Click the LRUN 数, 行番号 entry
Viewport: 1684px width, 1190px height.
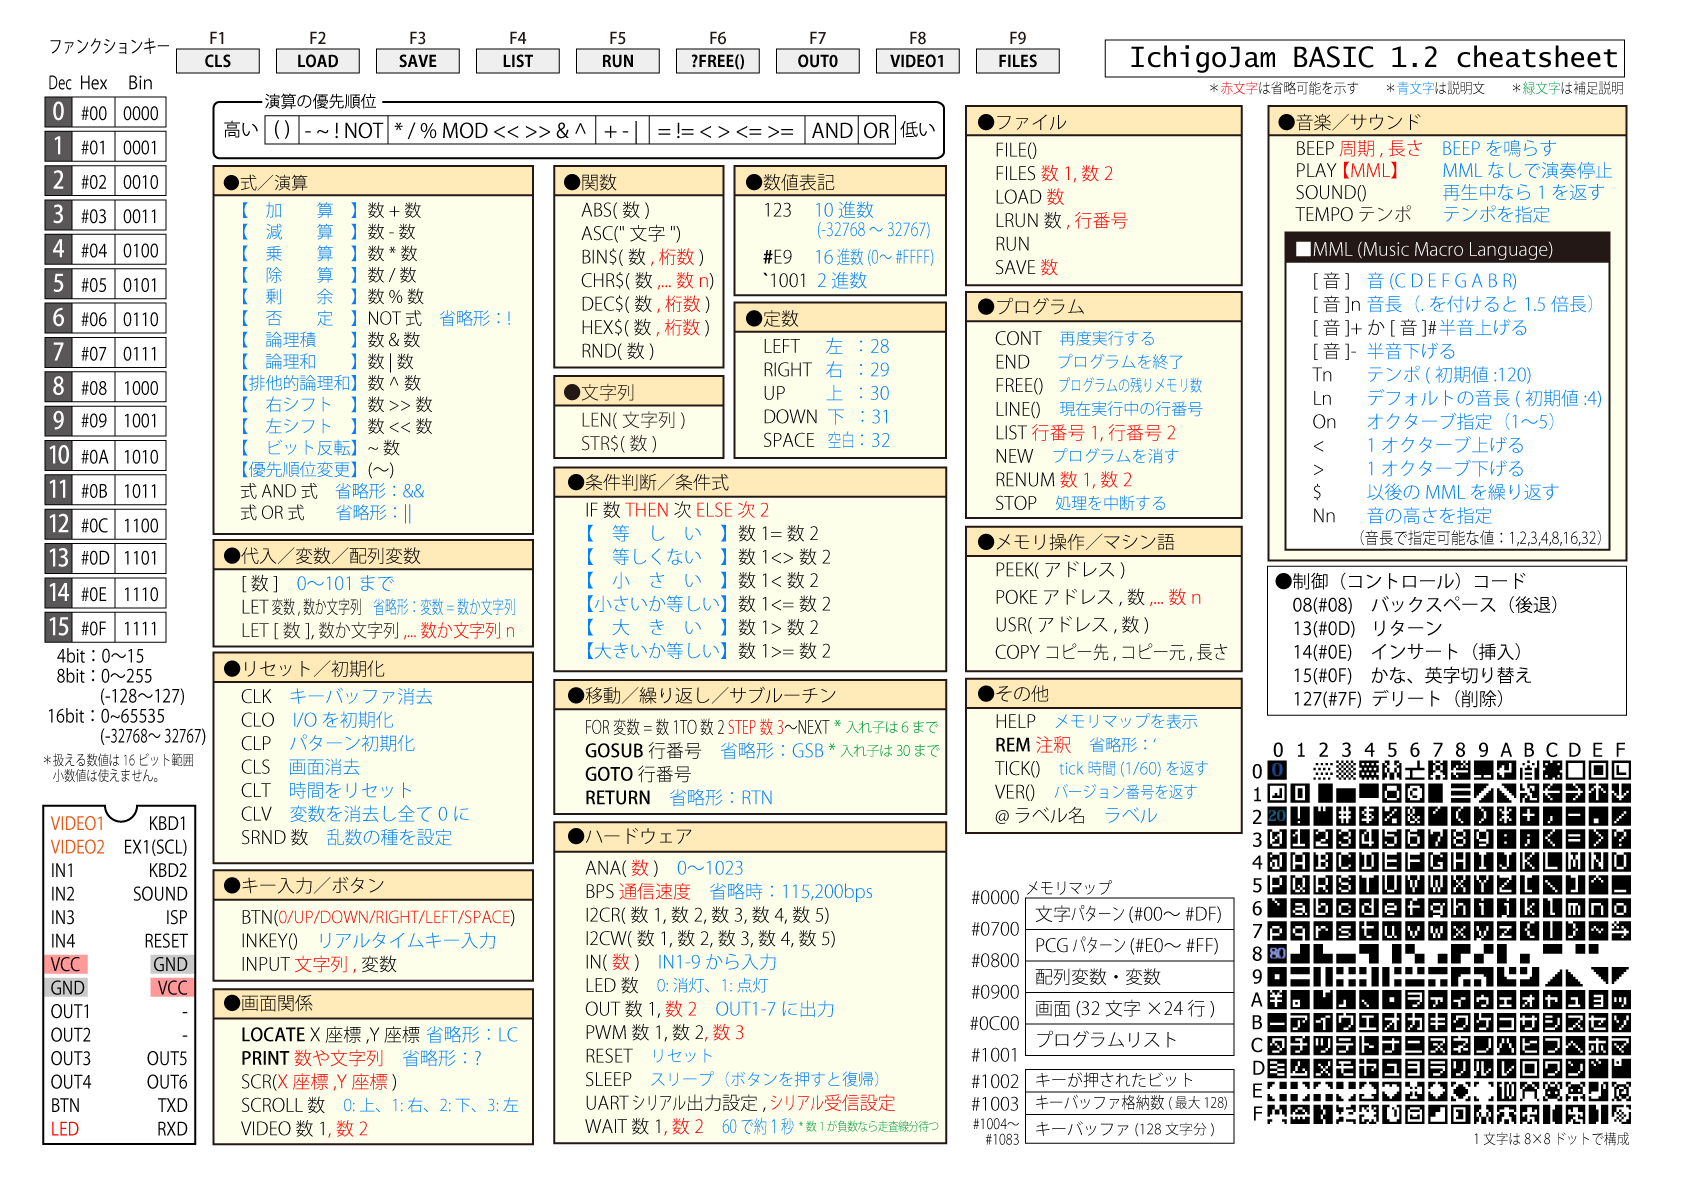(x=1061, y=221)
